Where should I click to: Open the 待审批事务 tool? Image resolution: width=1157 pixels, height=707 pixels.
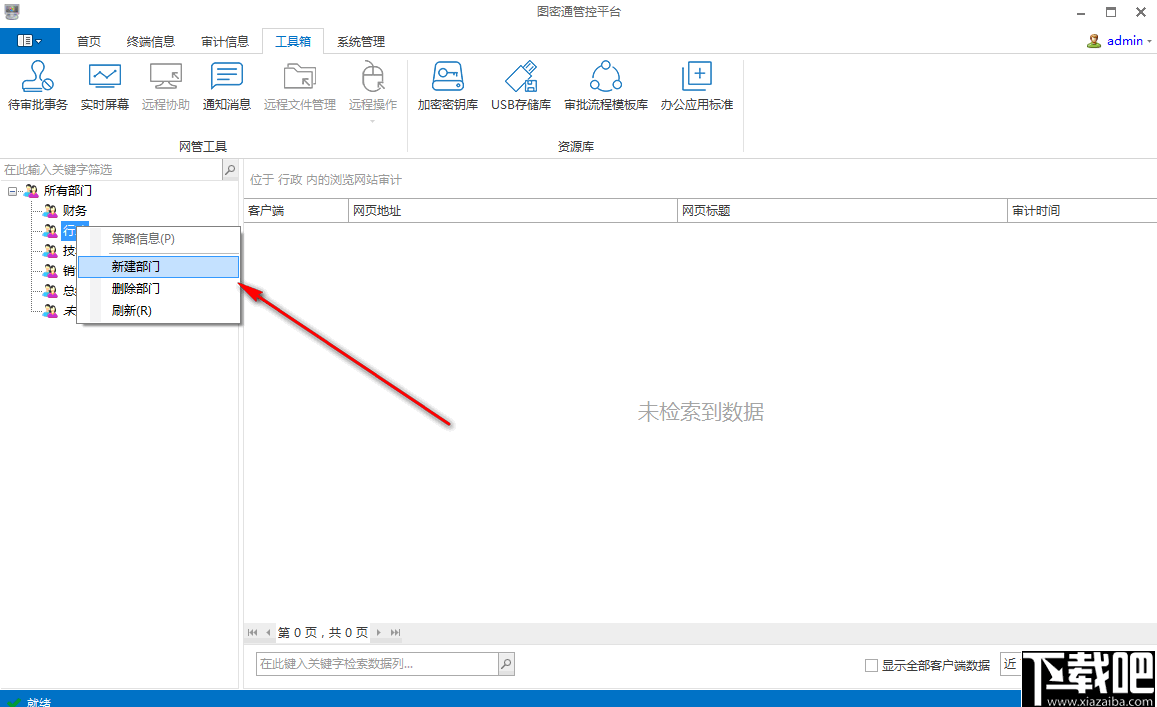(37, 88)
